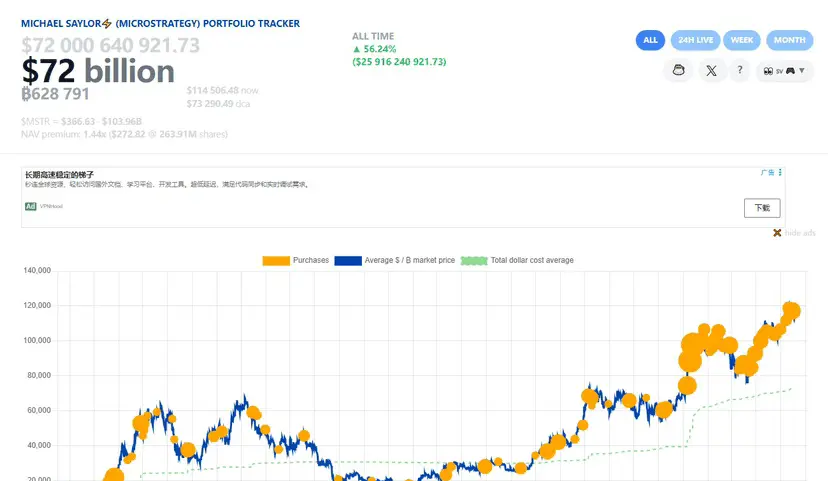Click the $114 506.48 now price text
The height and width of the screenshot is (481, 828).
tap(222, 90)
